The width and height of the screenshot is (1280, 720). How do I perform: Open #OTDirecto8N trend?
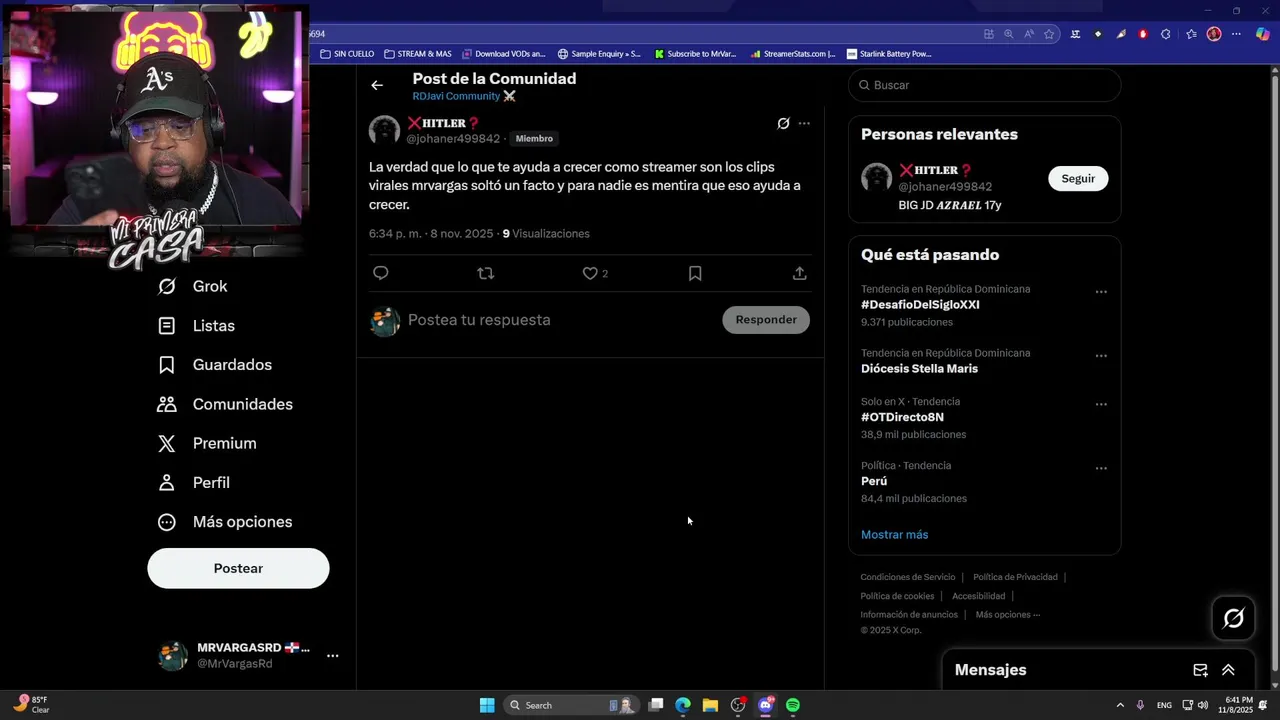point(902,417)
